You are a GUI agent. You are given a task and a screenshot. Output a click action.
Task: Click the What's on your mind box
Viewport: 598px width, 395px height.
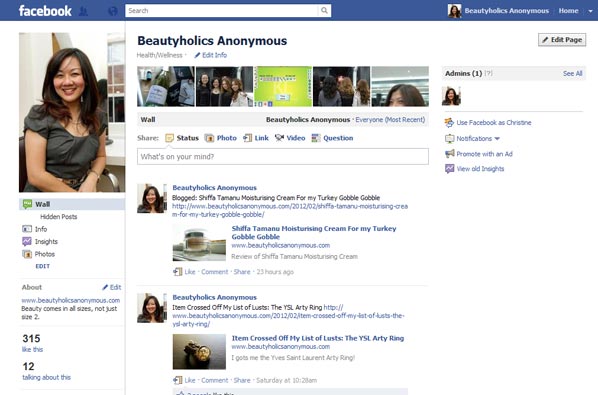(283, 157)
